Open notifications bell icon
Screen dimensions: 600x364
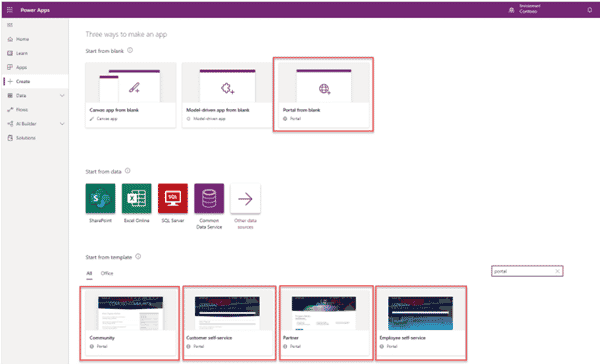click(x=590, y=10)
